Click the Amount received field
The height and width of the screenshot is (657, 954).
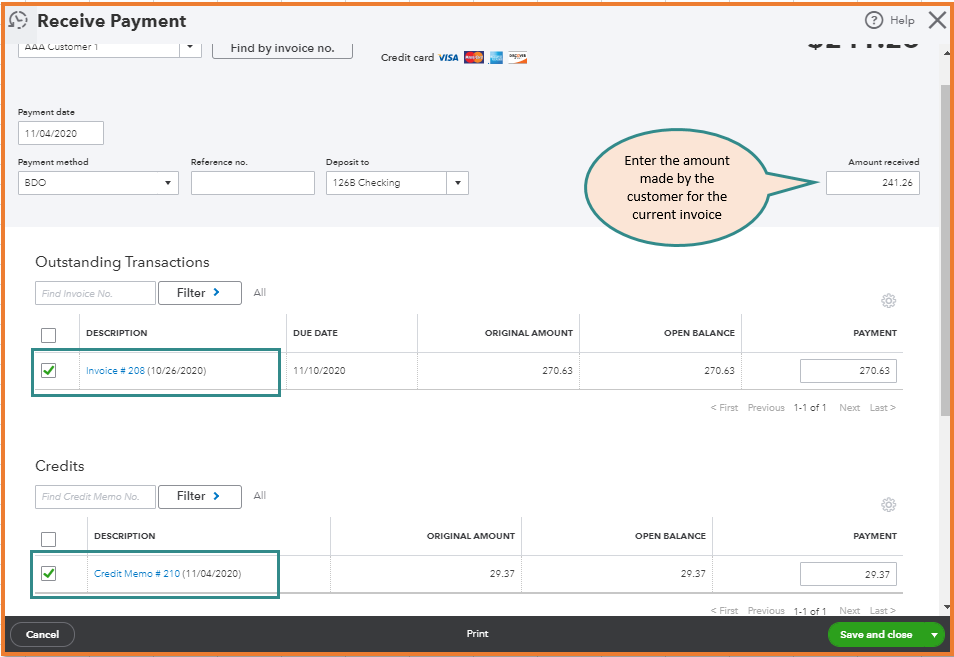click(872, 183)
